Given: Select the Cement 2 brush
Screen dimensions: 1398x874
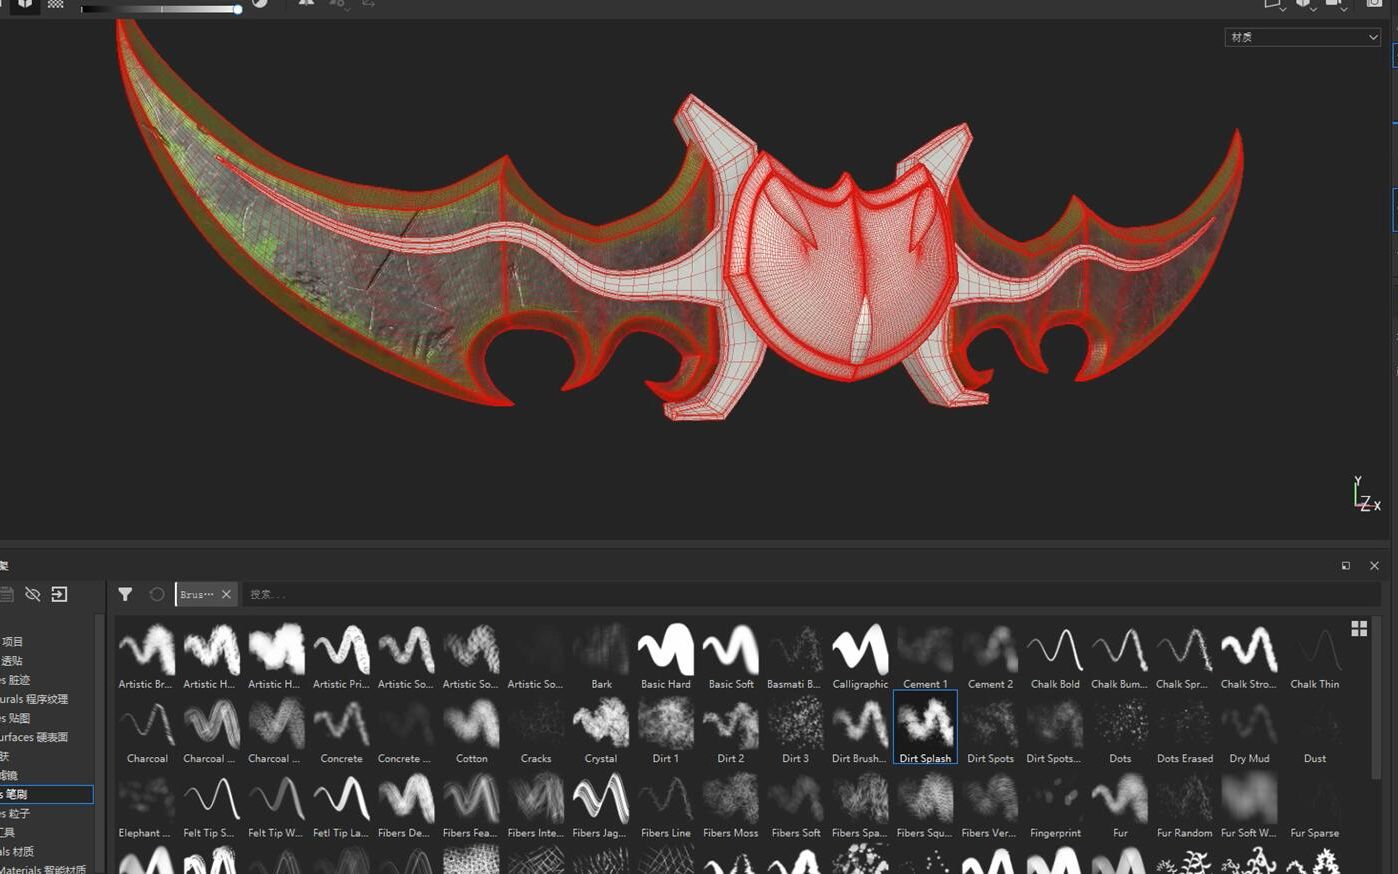Looking at the screenshot, I should (x=990, y=656).
